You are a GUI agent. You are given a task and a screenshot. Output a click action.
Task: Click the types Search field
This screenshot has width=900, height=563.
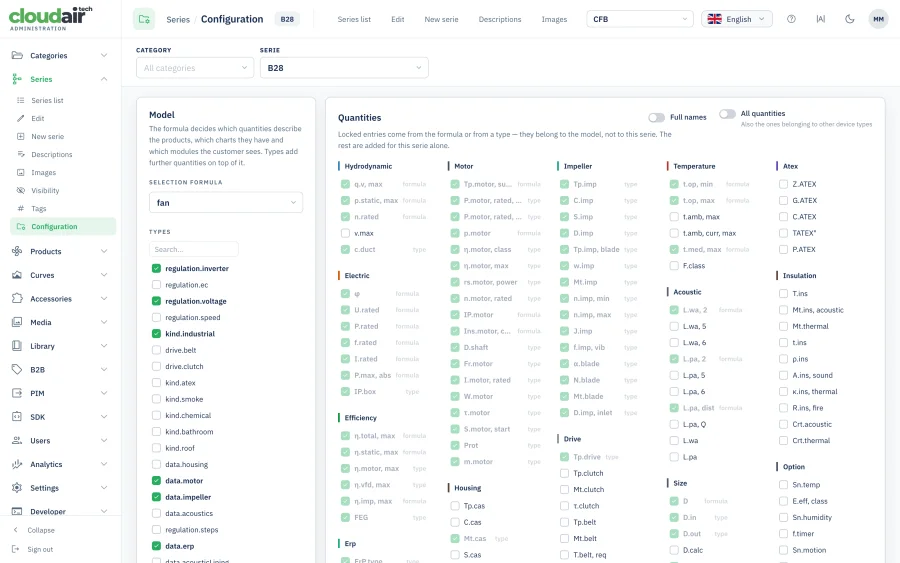click(x=193, y=249)
